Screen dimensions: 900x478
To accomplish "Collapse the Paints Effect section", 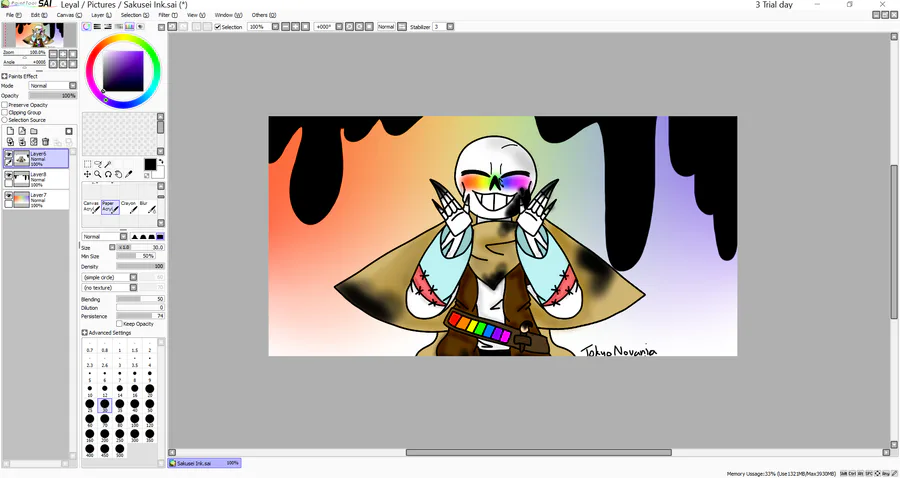I will click(5, 76).
